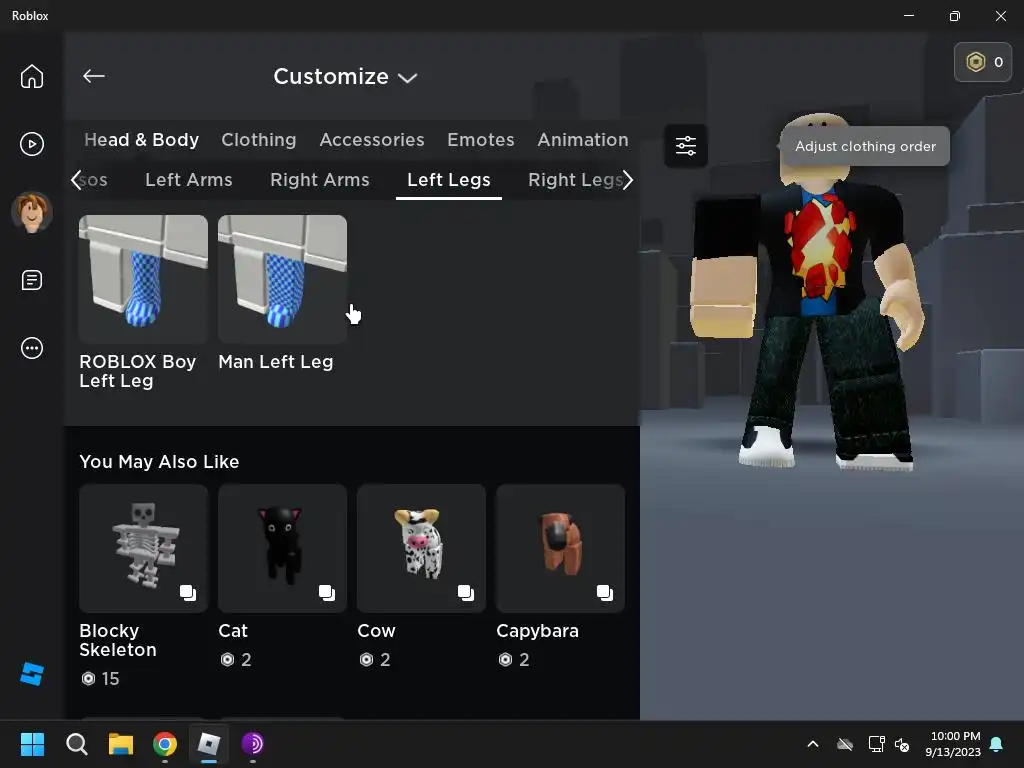Open the chat messages icon in sidebar
The width and height of the screenshot is (1024, 768).
[31, 280]
